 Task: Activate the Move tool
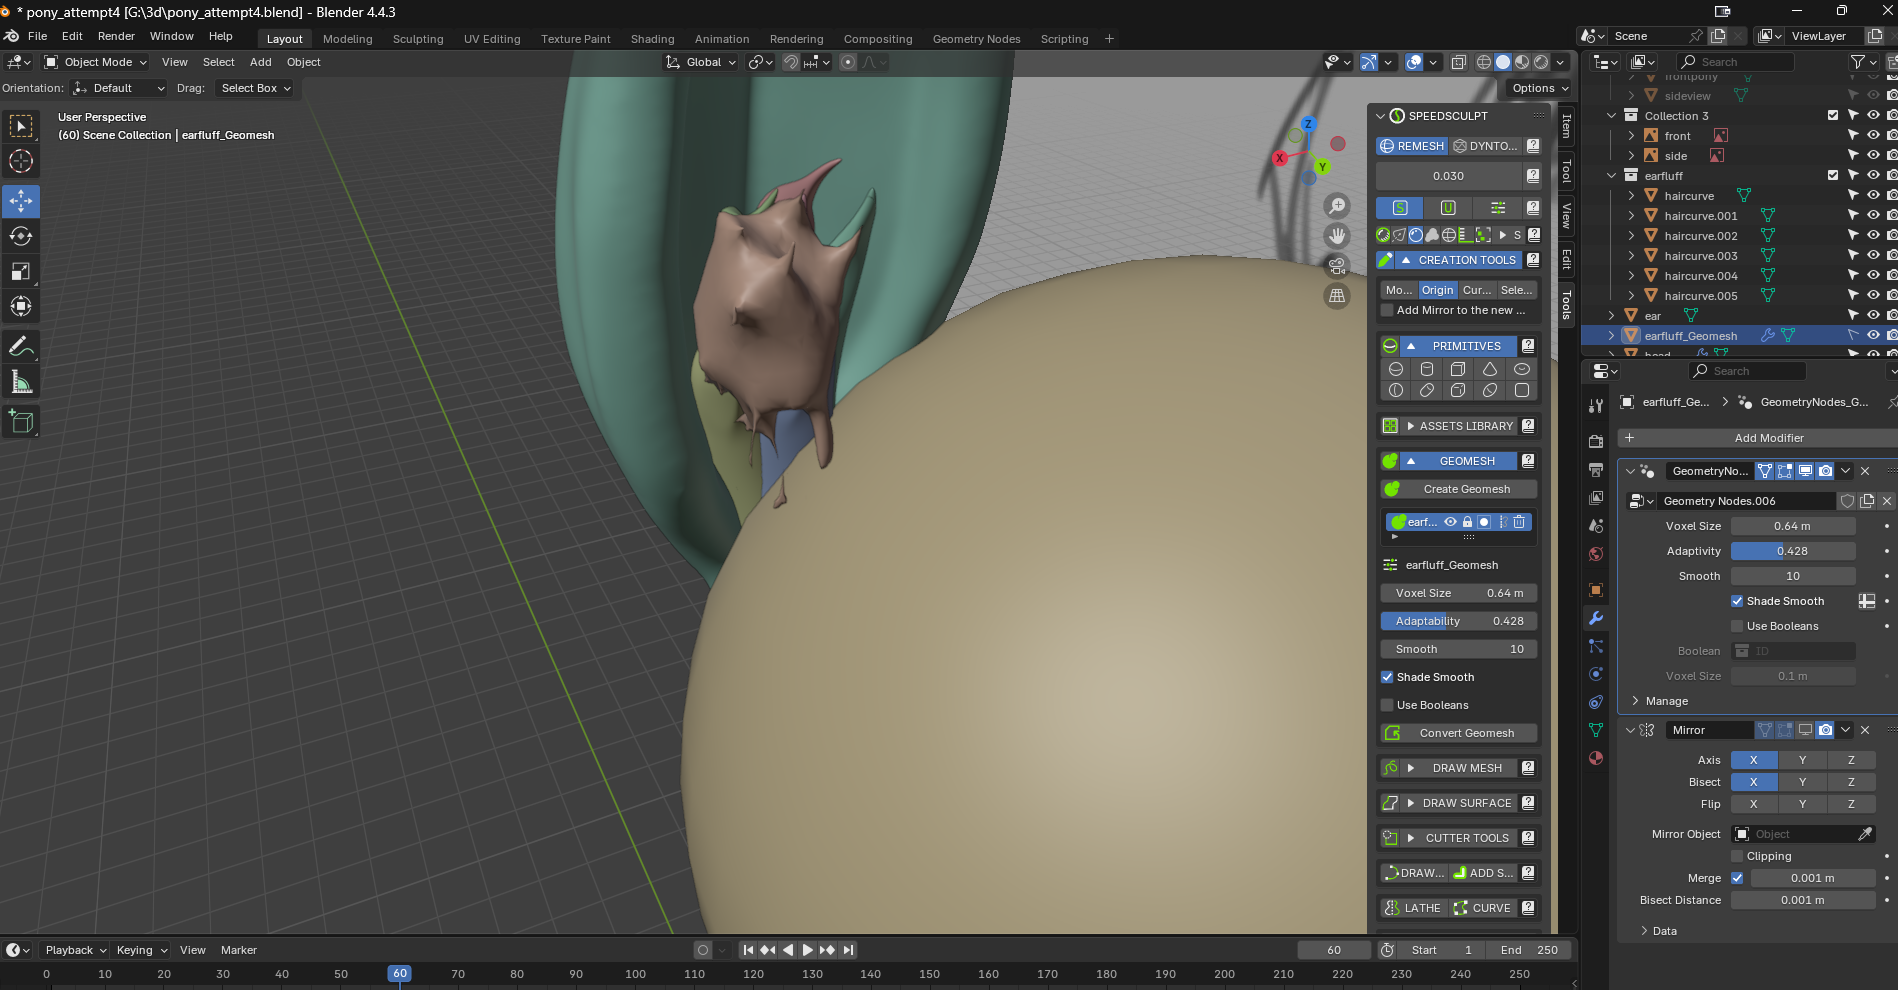[x=21, y=201]
